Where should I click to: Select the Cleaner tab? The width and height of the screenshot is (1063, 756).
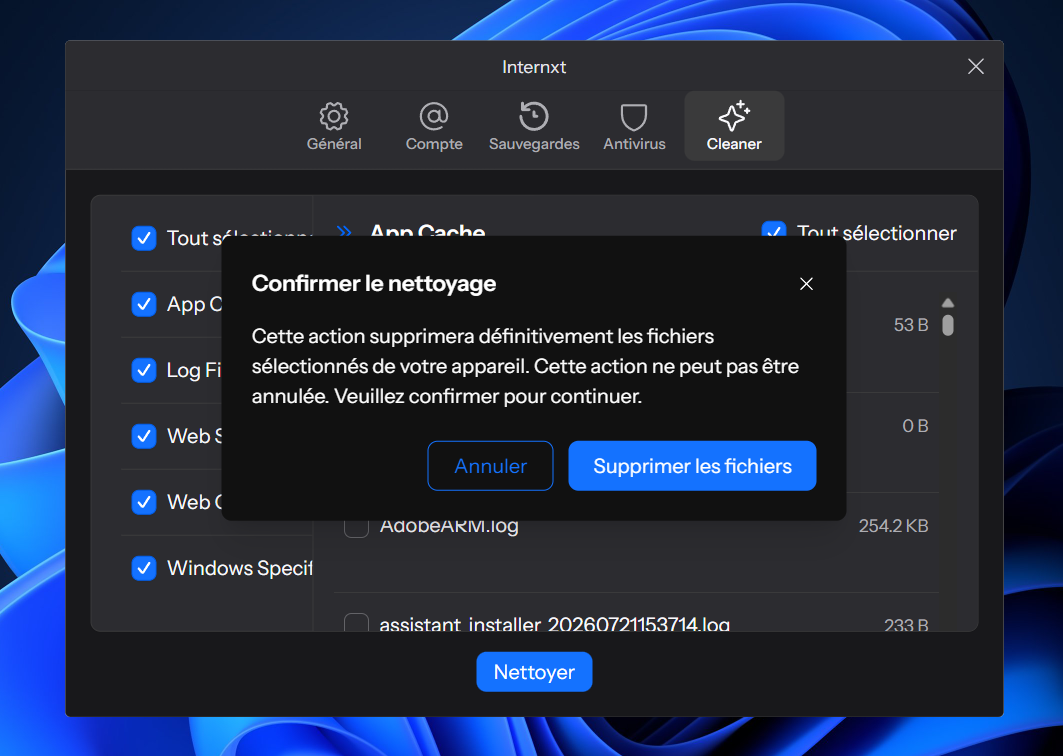(734, 126)
